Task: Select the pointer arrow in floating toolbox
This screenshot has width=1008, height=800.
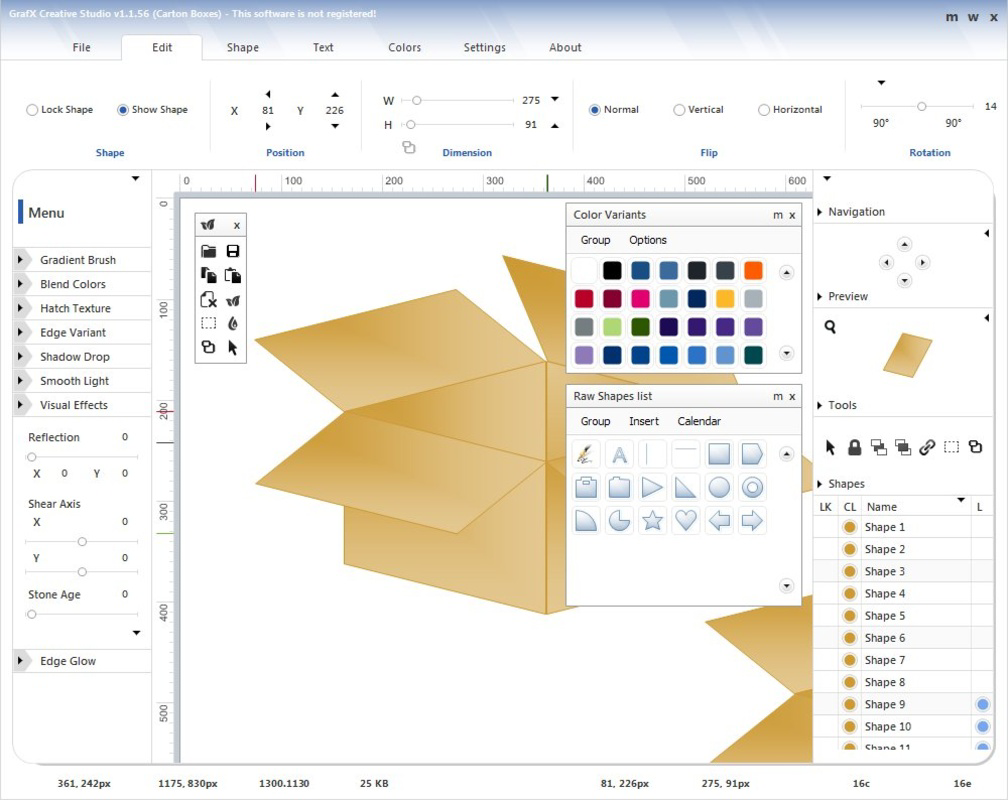Action: click(x=233, y=348)
